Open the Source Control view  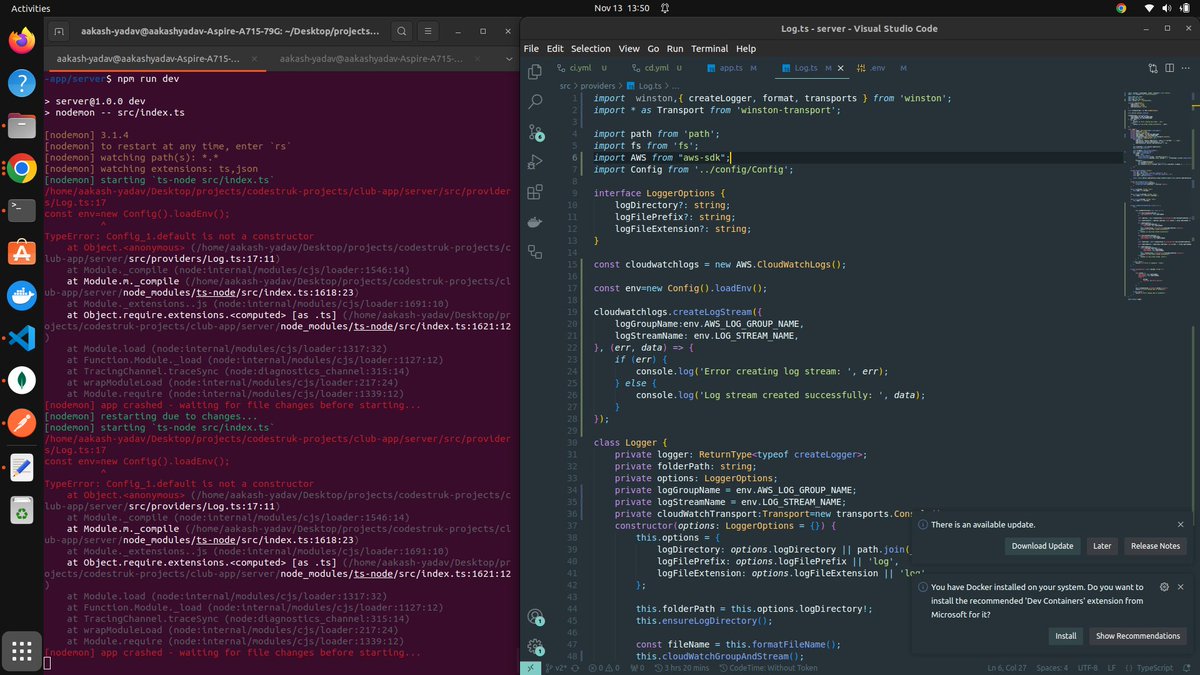[535, 131]
